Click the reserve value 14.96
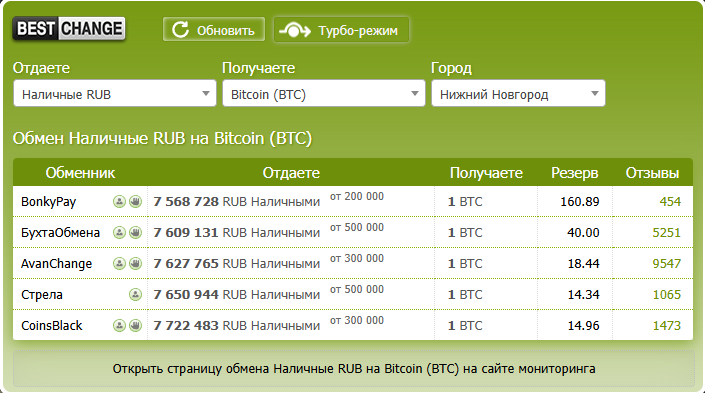 tap(583, 326)
